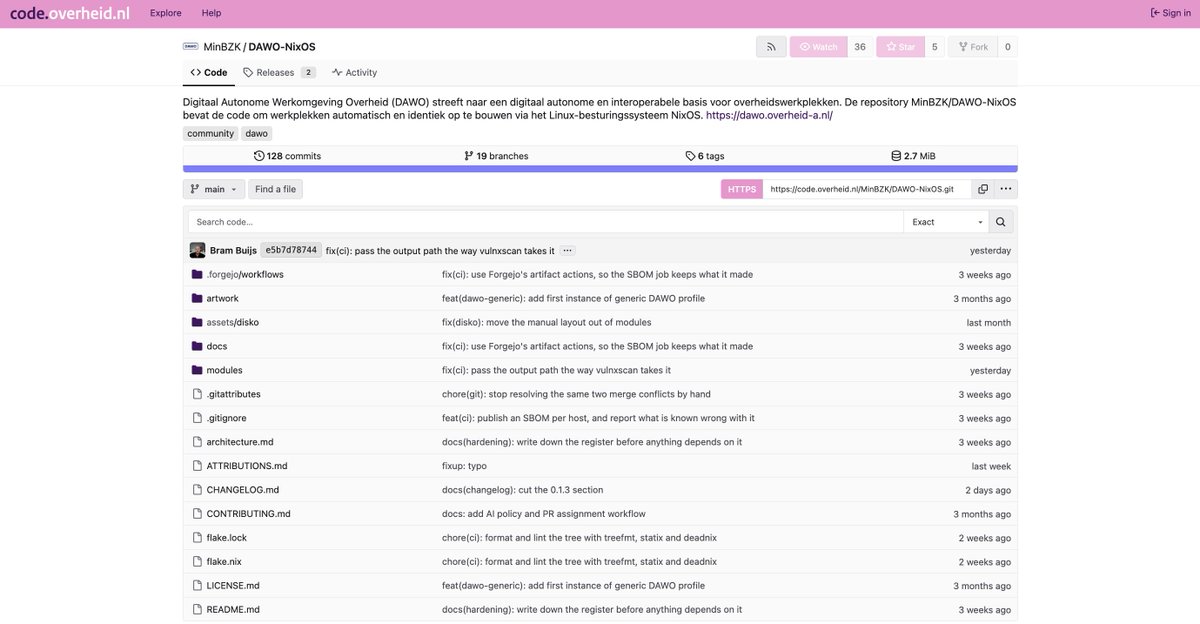The height and width of the screenshot is (624, 1200).
Task: Click the CONTRIBUTING.md file icon
Action: point(197,514)
